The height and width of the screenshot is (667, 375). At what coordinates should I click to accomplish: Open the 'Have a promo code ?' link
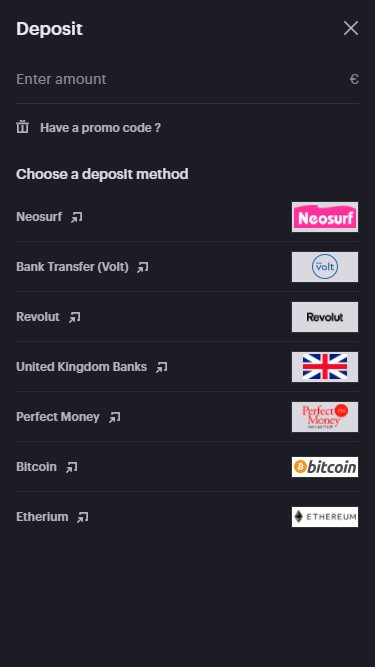tap(100, 128)
